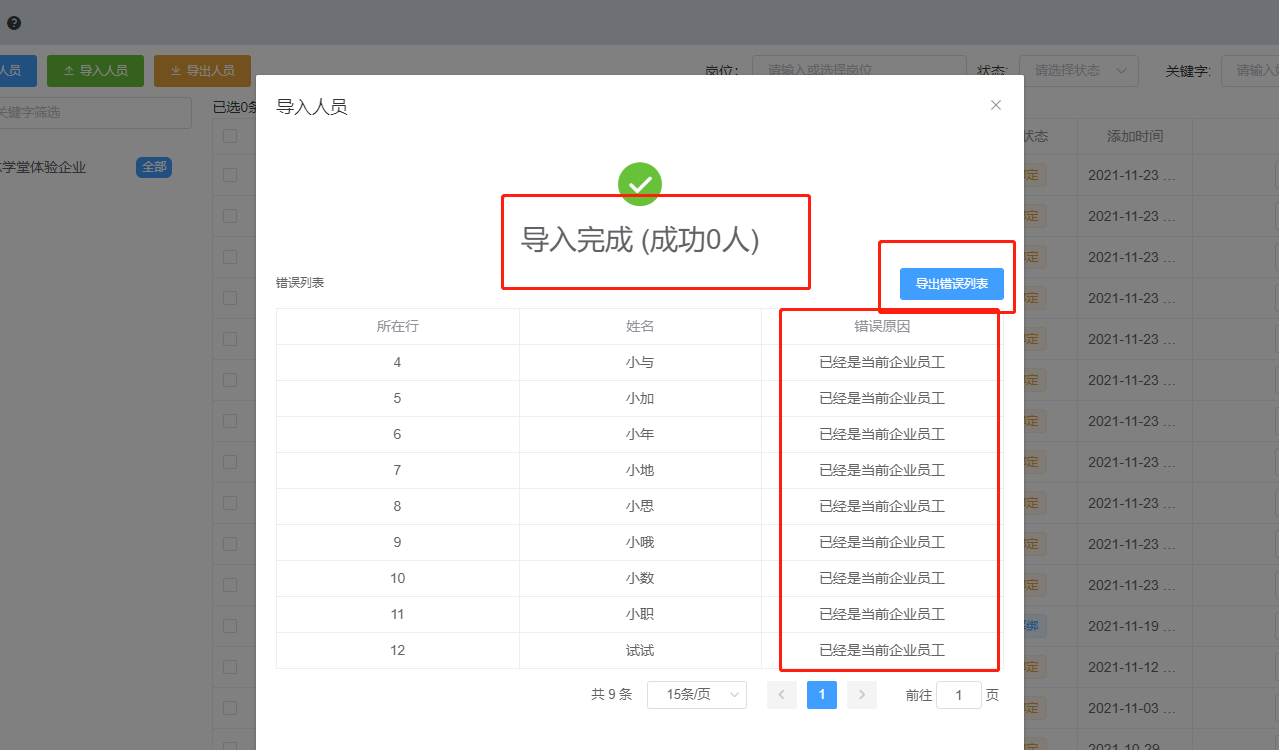Click the 全部 tag beside 学堂体验企业
This screenshot has height=750, width=1279.
tap(154, 167)
